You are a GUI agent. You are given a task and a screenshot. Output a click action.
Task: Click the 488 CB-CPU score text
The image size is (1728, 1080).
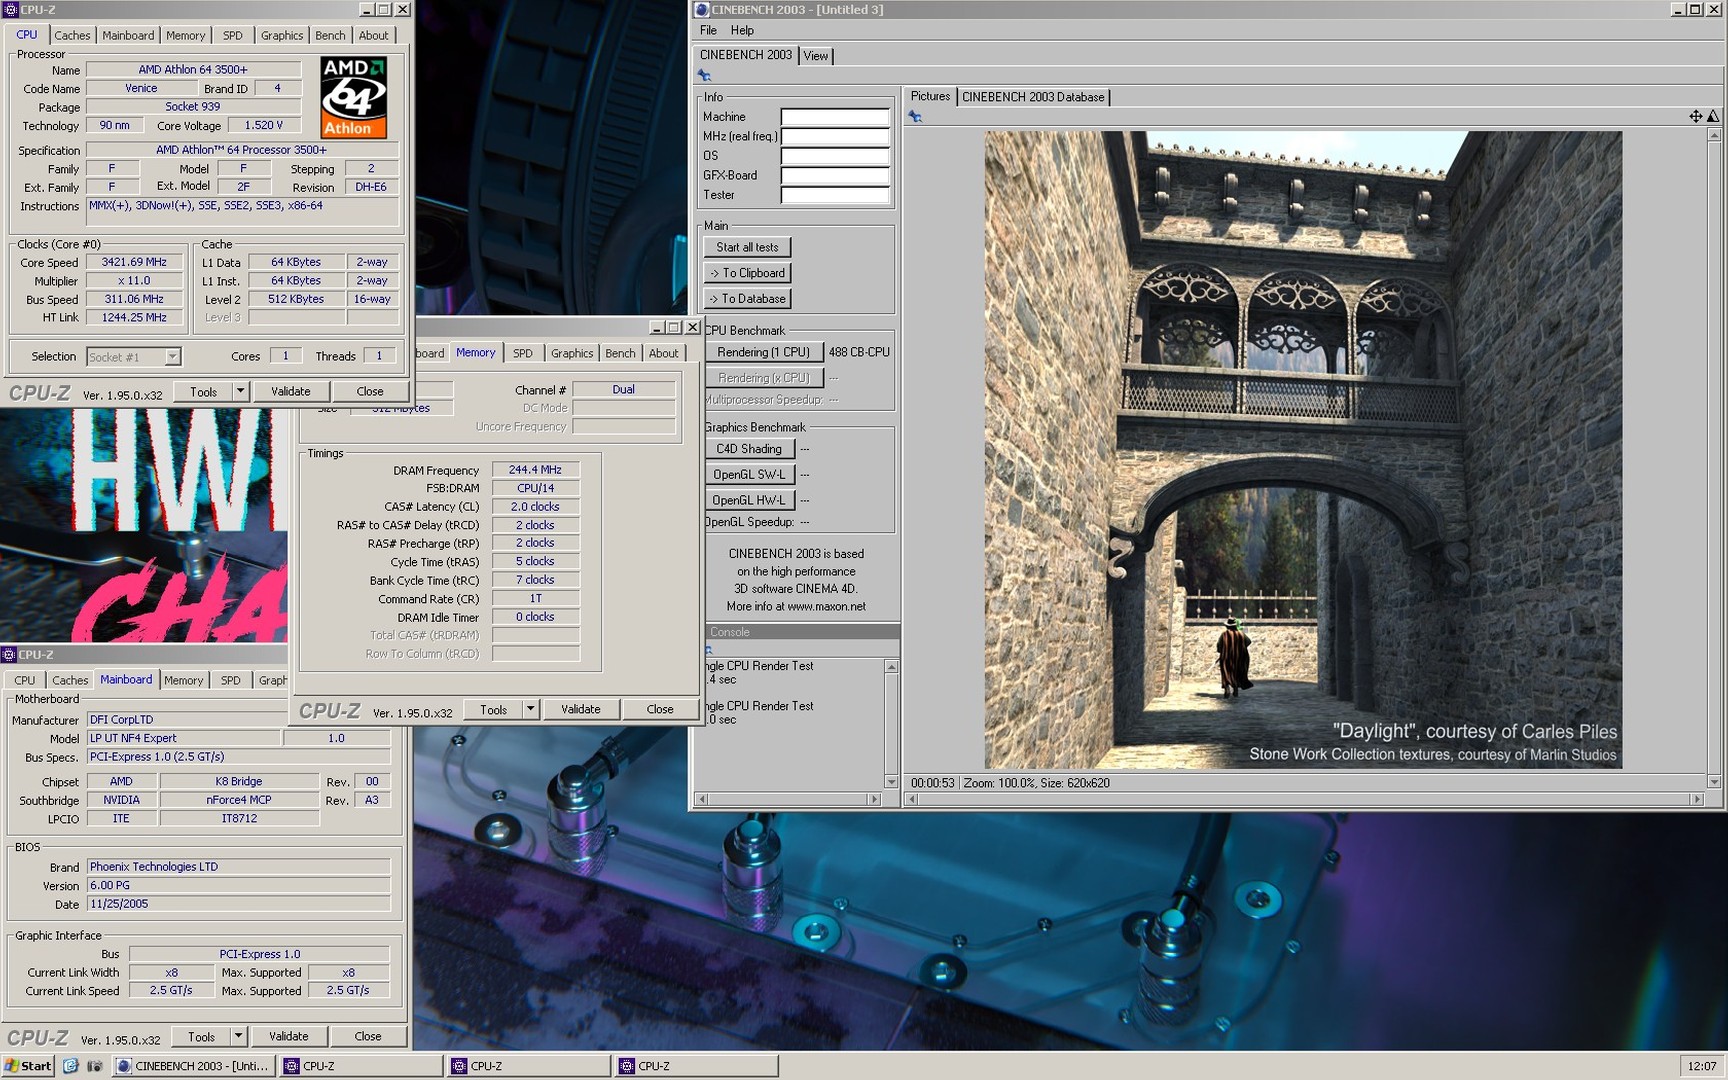pos(859,352)
